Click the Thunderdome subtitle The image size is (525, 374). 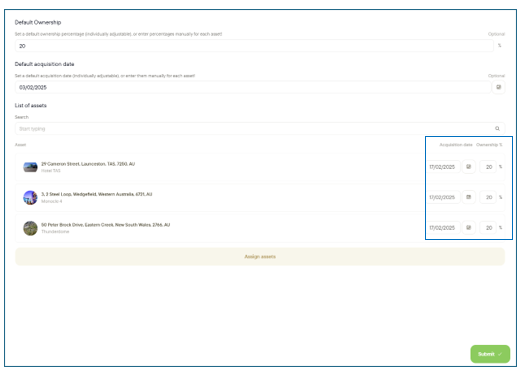[x=55, y=232]
